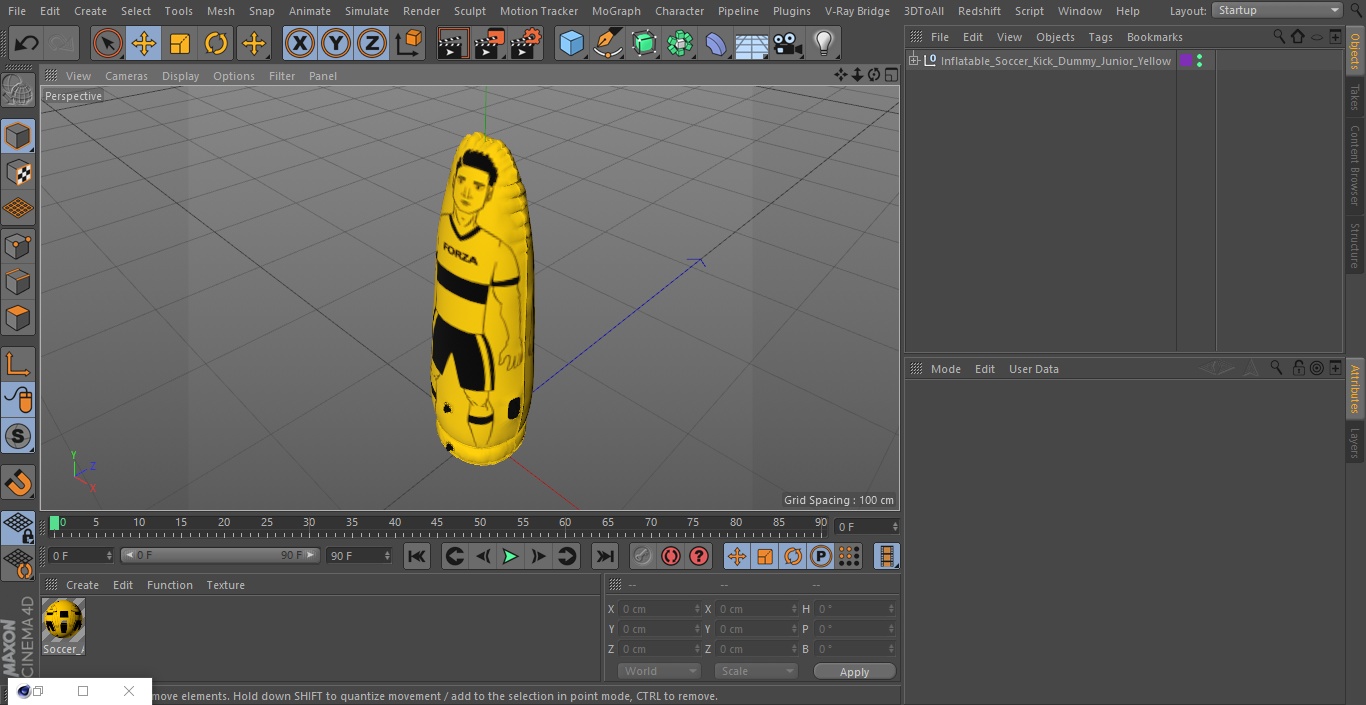Click the Record Active Objects button
The image size is (1366, 705).
tap(642, 556)
